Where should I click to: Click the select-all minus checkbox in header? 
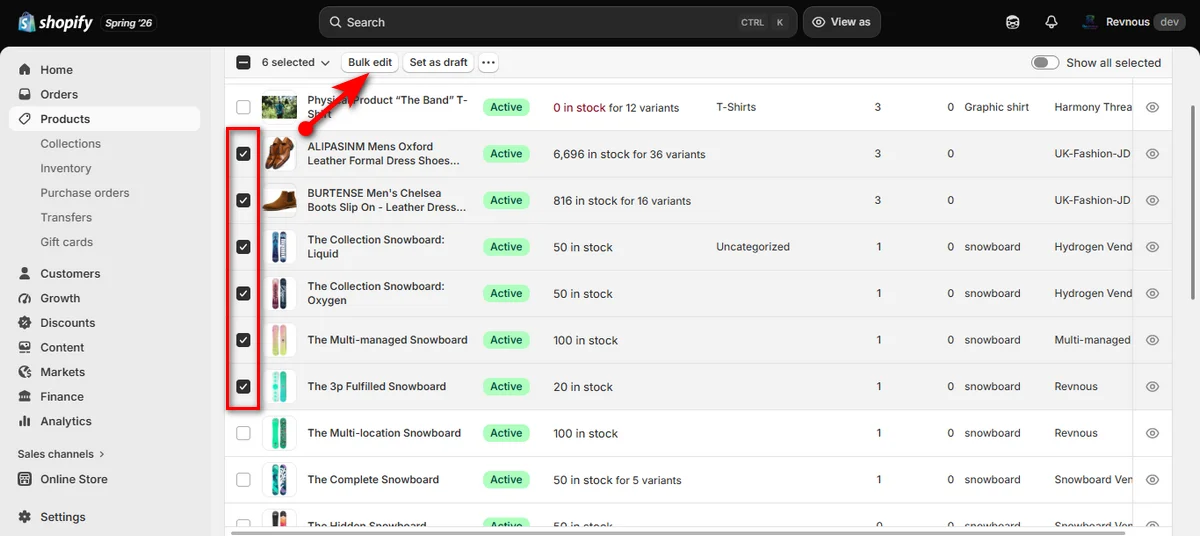[x=243, y=62]
